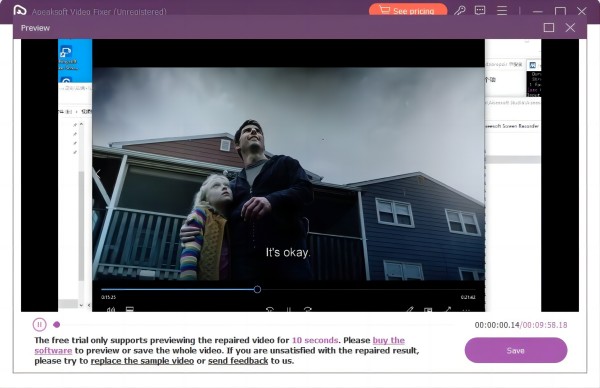Click the embedded player's pause icon
This screenshot has height=388, width=600.
click(x=289, y=309)
